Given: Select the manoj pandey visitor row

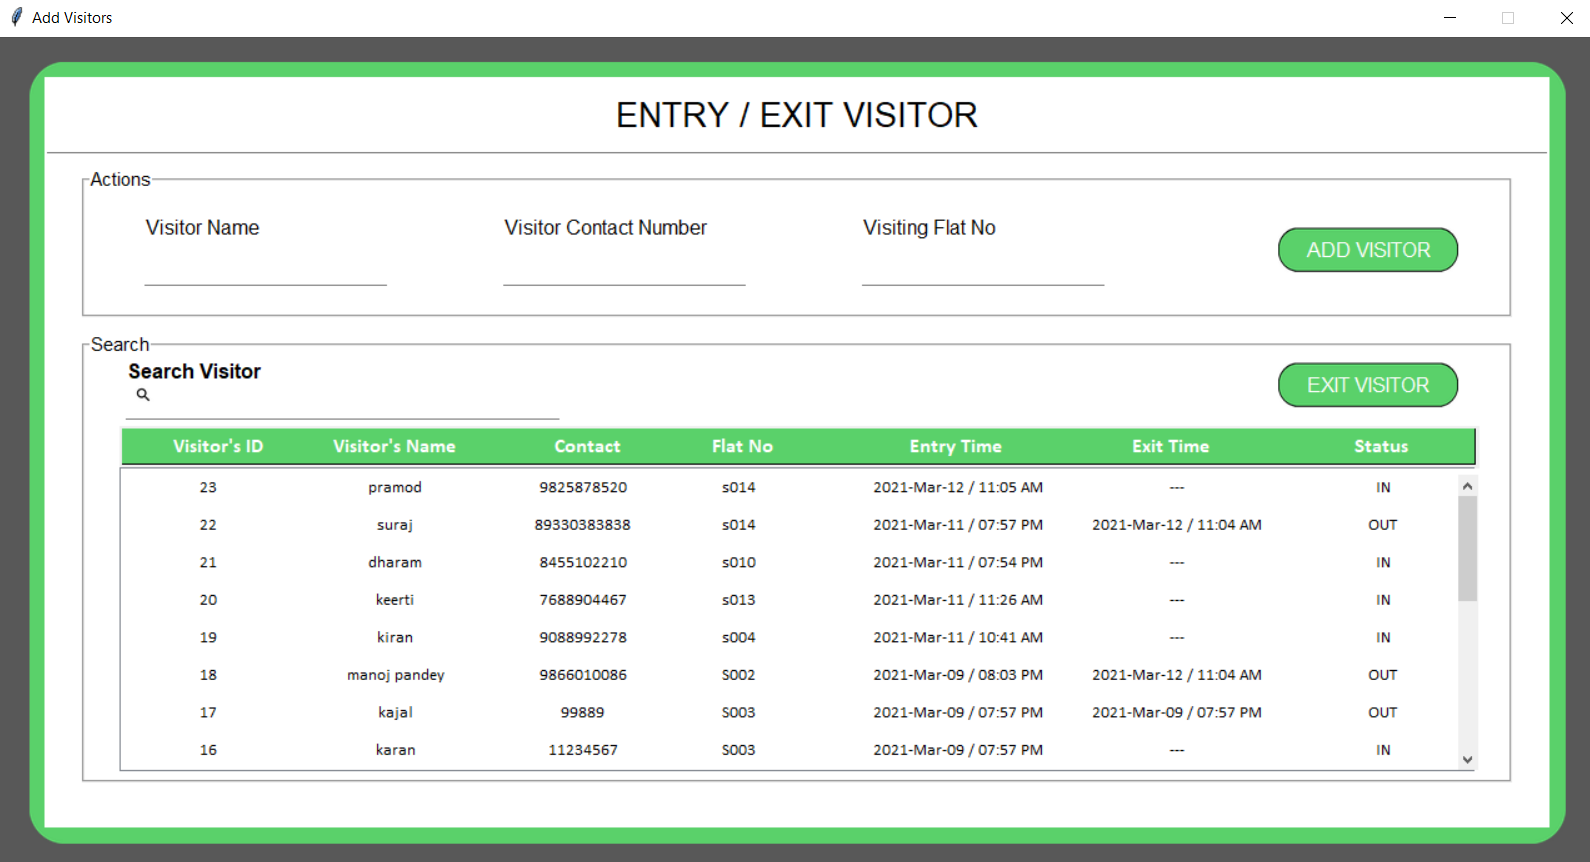Looking at the screenshot, I should [395, 675].
